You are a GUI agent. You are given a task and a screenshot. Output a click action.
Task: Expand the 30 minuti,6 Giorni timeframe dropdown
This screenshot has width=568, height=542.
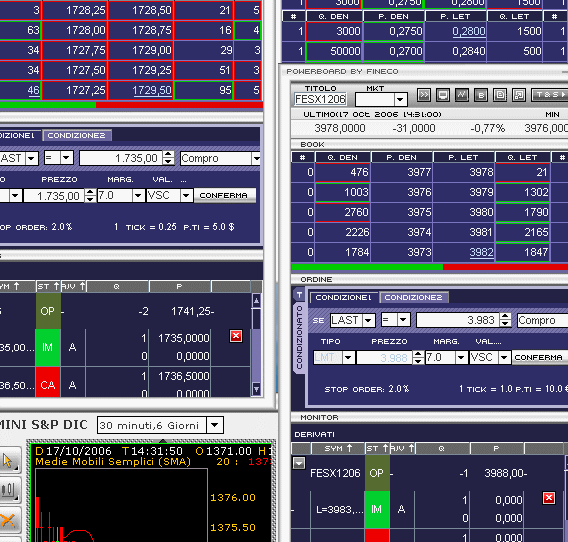point(214,425)
